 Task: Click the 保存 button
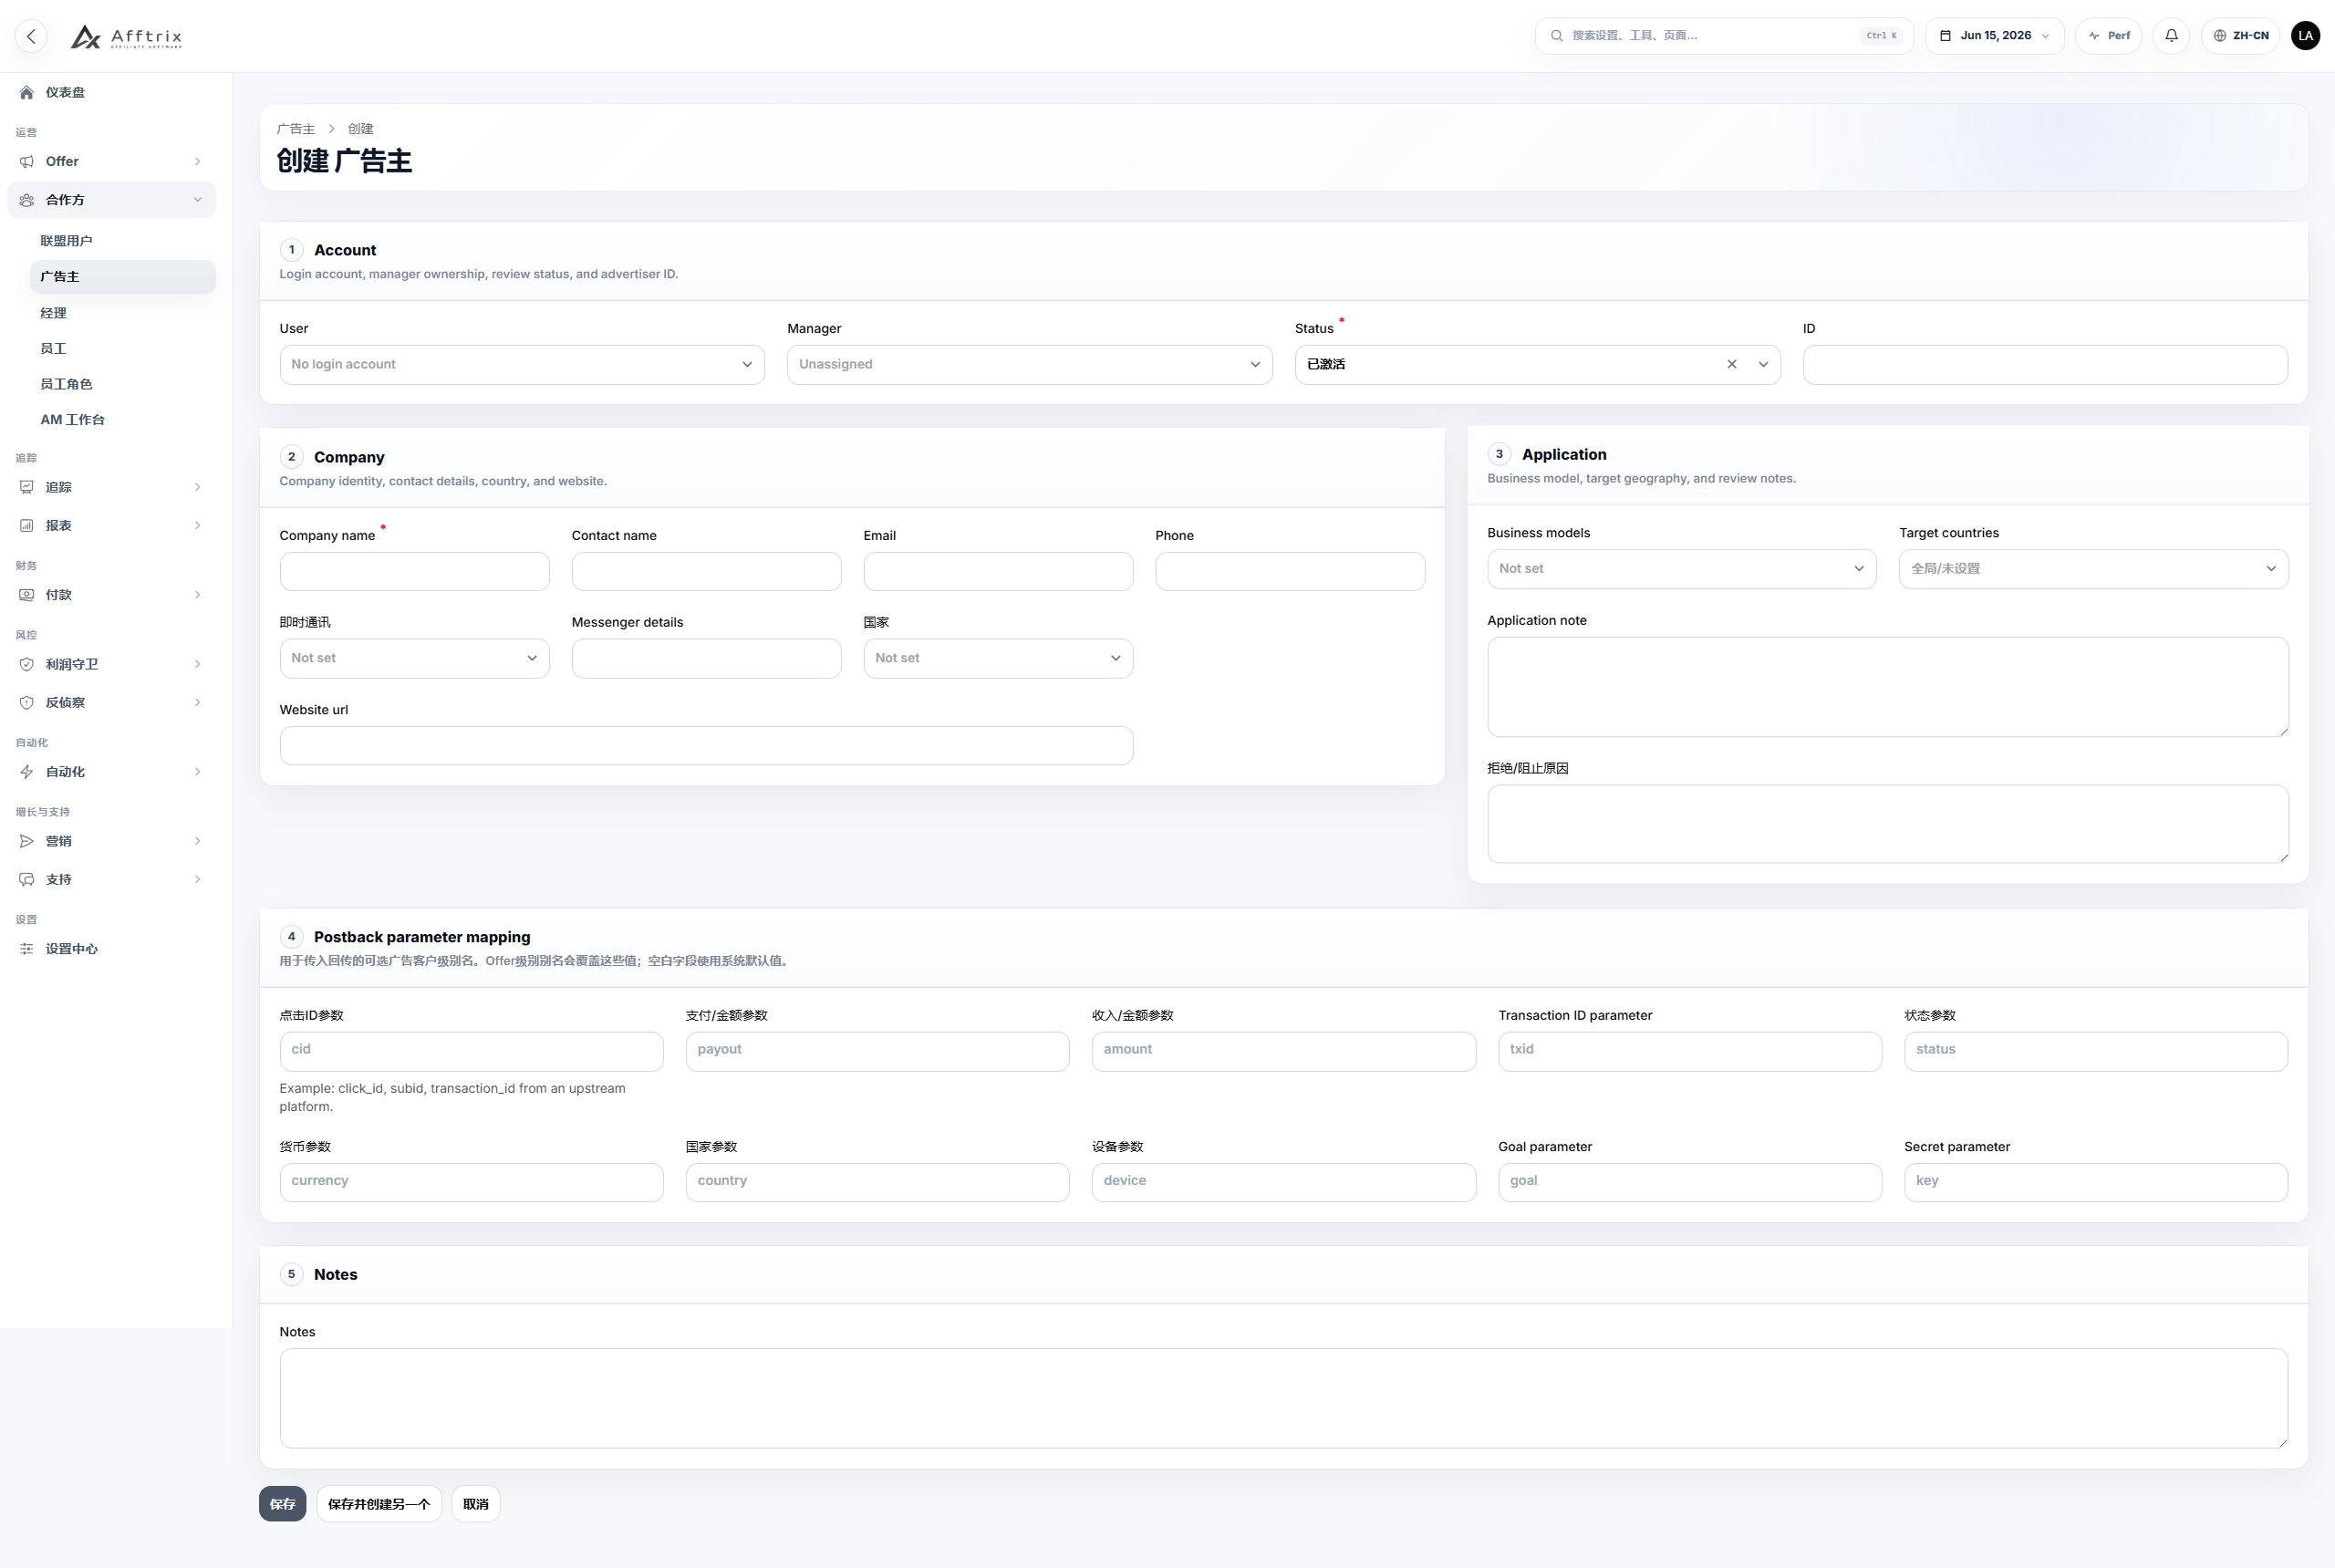click(282, 1504)
